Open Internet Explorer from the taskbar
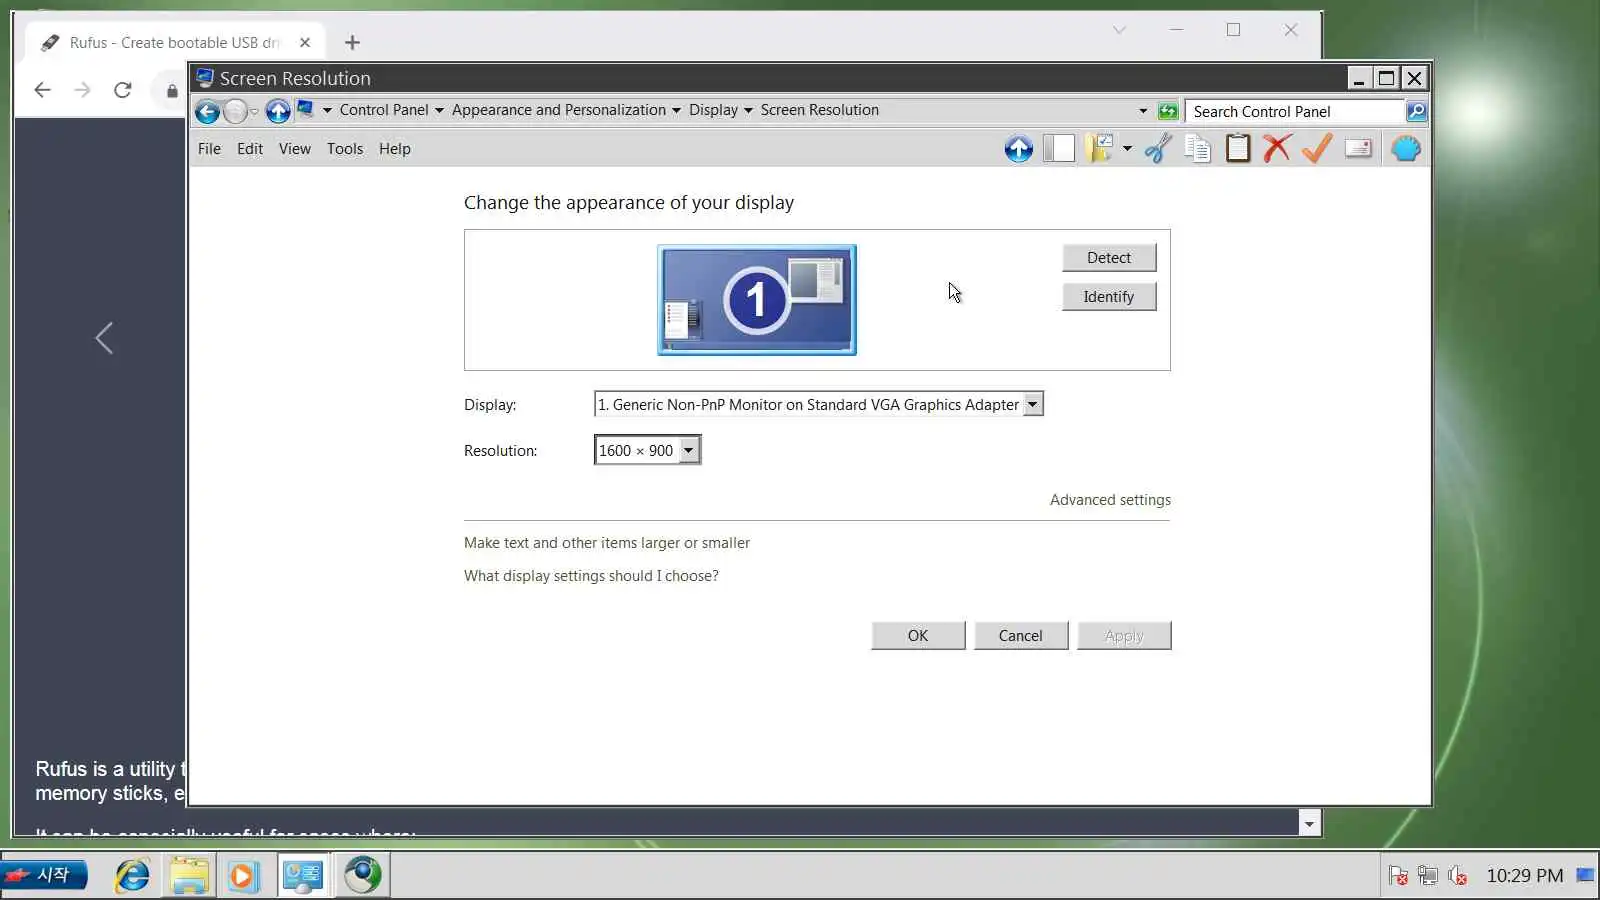This screenshot has width=1600, height=900. pos(132,876)
